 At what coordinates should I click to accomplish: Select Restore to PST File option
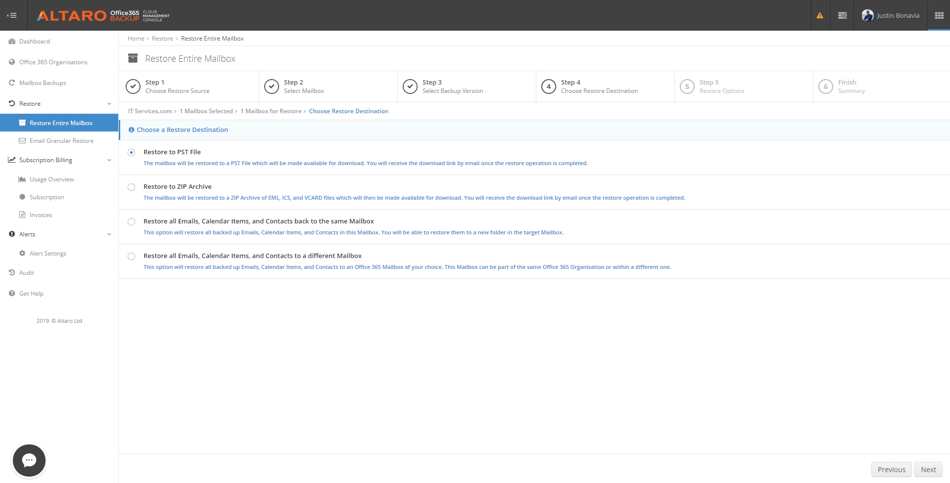(x=131, y=152)
